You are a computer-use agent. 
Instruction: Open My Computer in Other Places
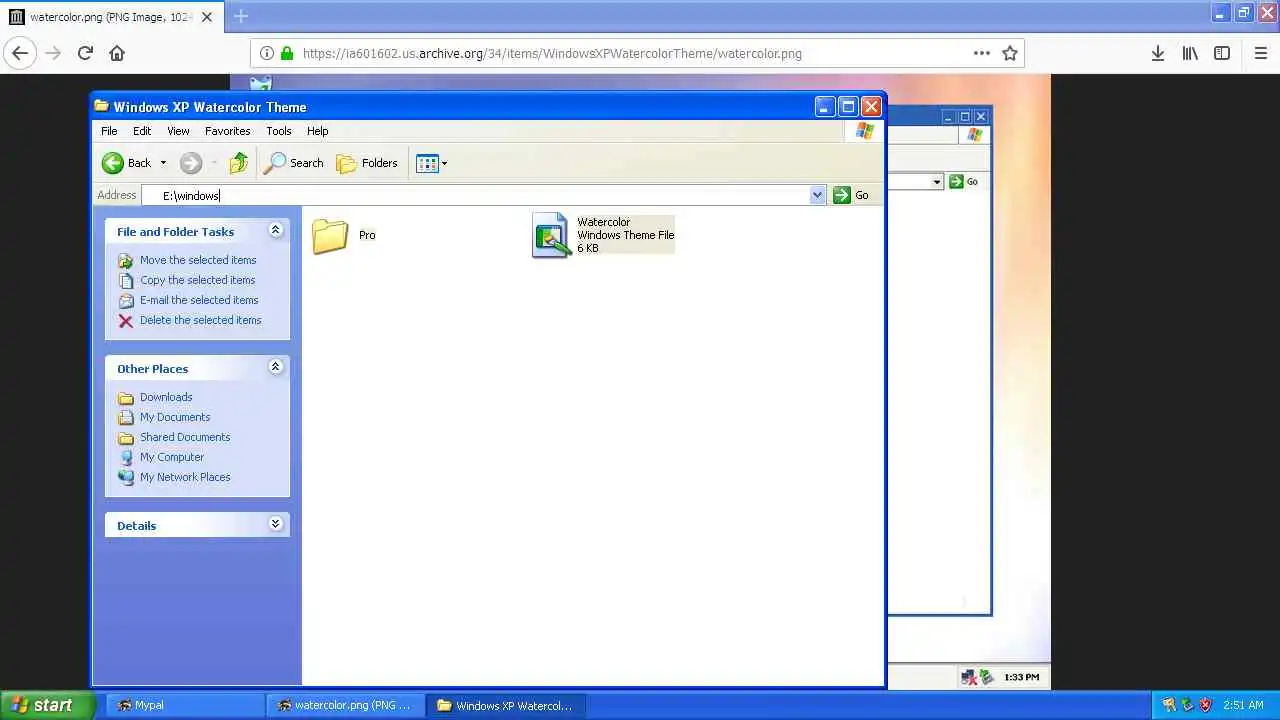pyautogui.click(x=172, y=457)
